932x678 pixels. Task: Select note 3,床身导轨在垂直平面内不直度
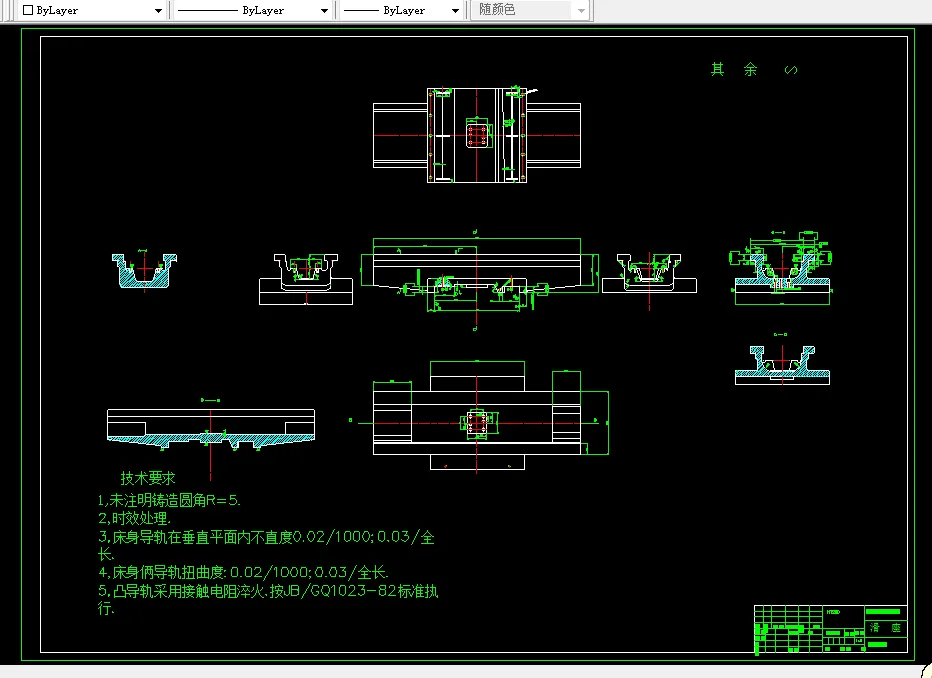click(x=266, y=545)
